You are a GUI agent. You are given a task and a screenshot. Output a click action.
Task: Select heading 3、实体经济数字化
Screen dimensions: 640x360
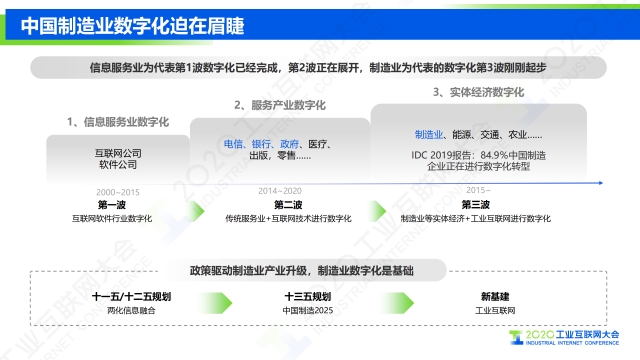478,92
